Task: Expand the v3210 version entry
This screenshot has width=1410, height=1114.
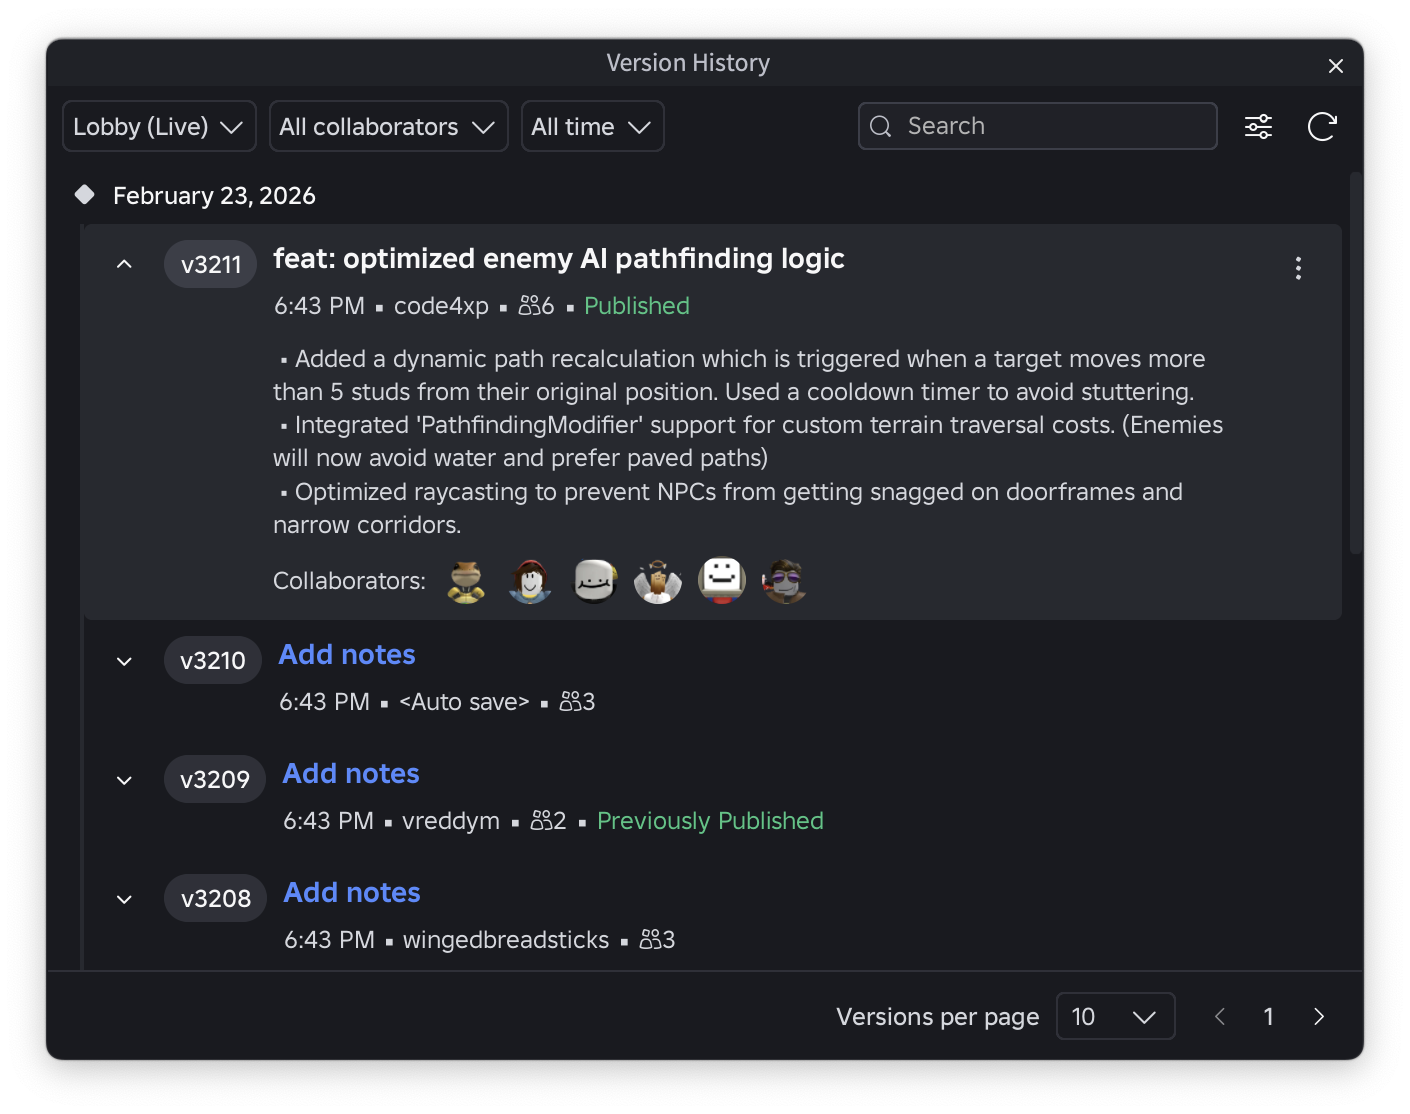Action: click(124, 661)
